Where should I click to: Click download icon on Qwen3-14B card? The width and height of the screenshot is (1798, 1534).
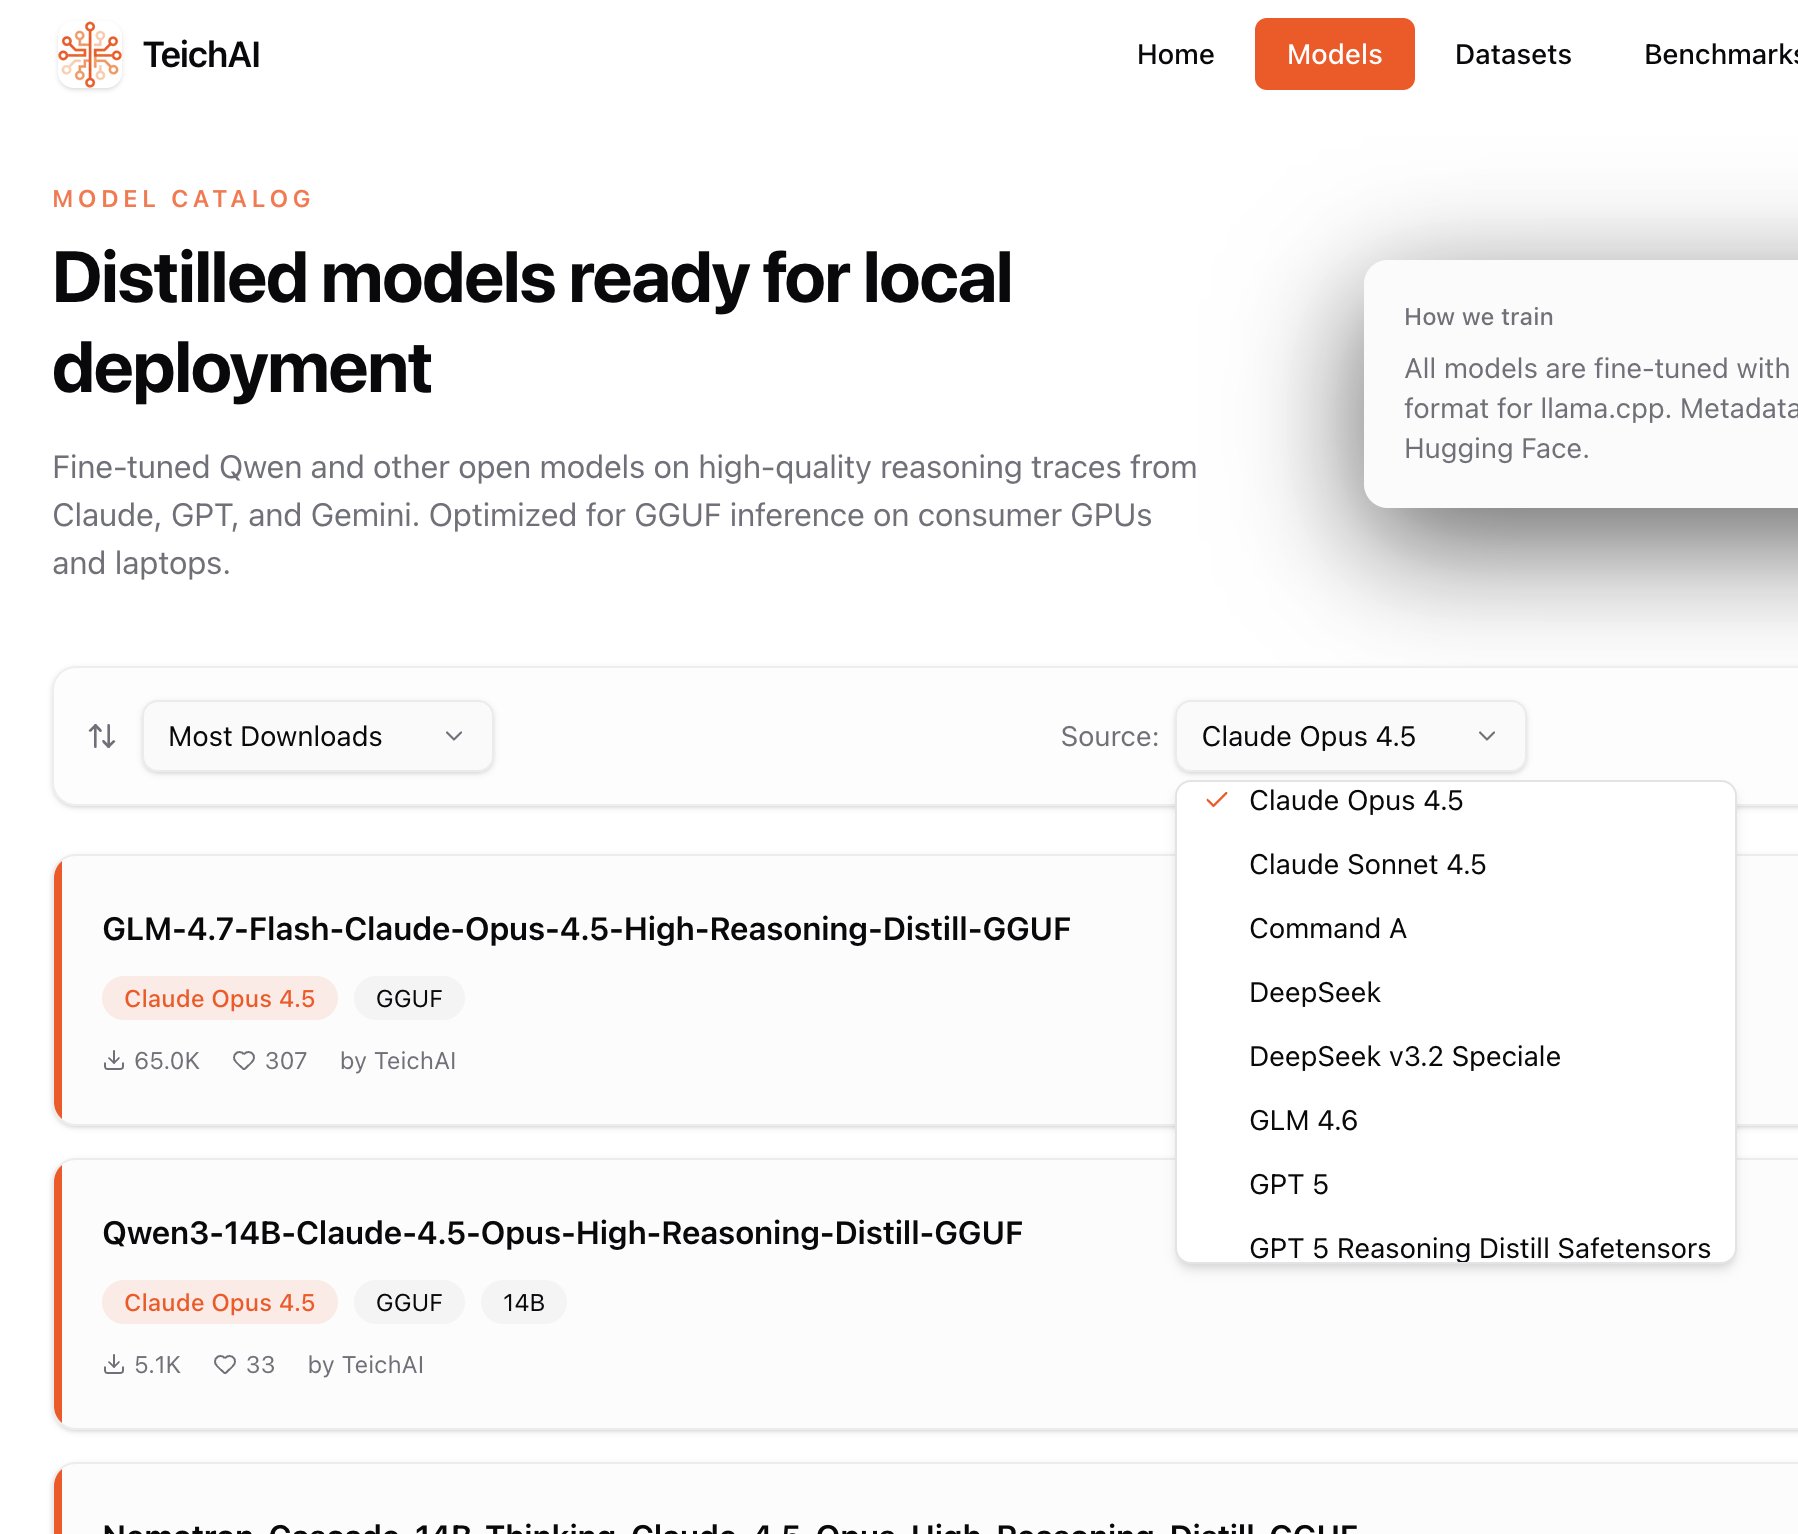[114, 1364]
